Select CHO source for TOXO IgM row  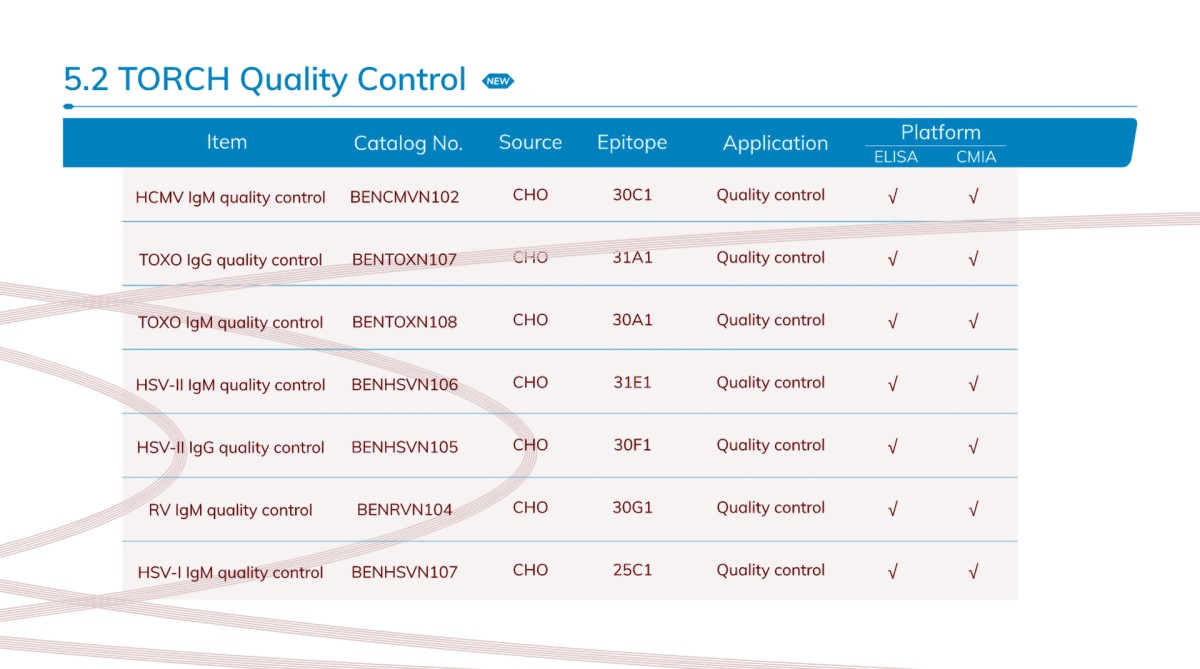click(x=530, y=320)
